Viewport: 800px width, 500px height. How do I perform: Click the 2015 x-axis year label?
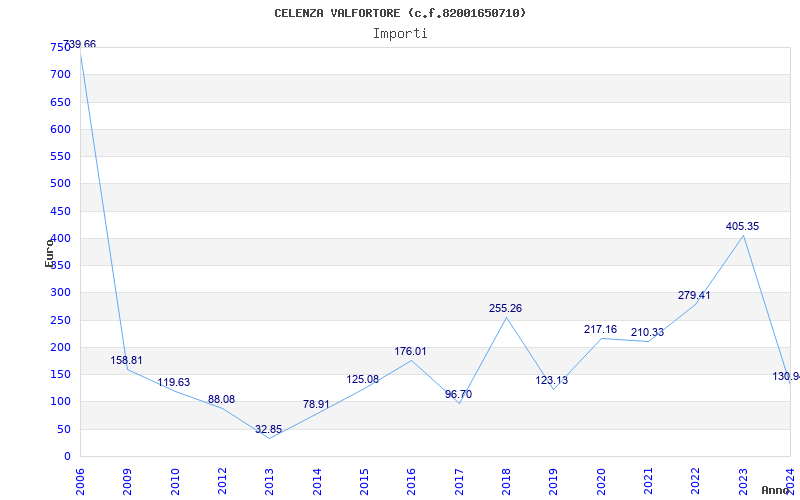pos(364,481)
